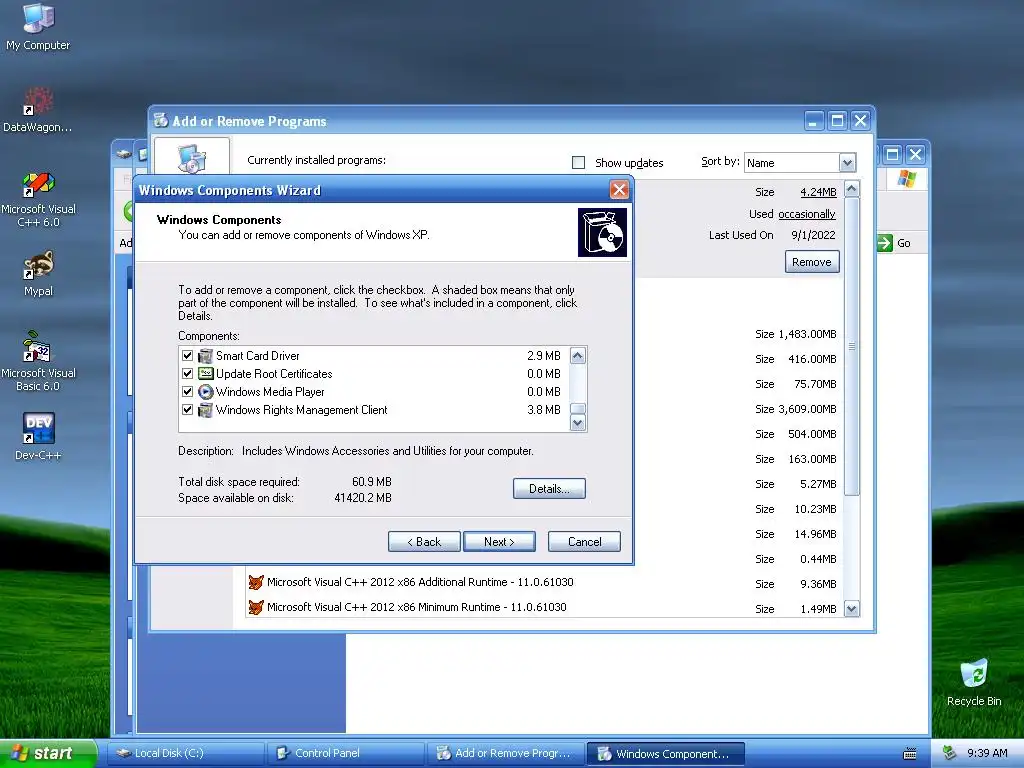This screenshot has height=768, width=1024.
Task: Switch to Control Panel taskbar item
Action: pos(346,753)
